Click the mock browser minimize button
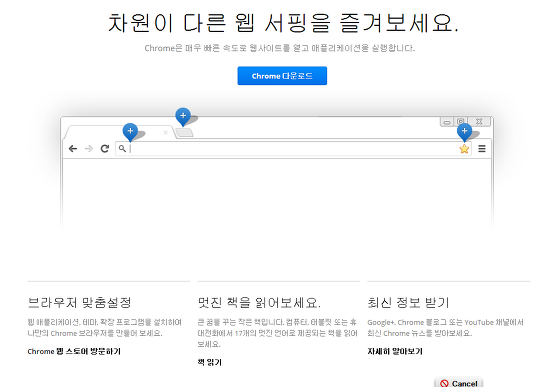This screenshot has height=387, width=540. (447, 122)
